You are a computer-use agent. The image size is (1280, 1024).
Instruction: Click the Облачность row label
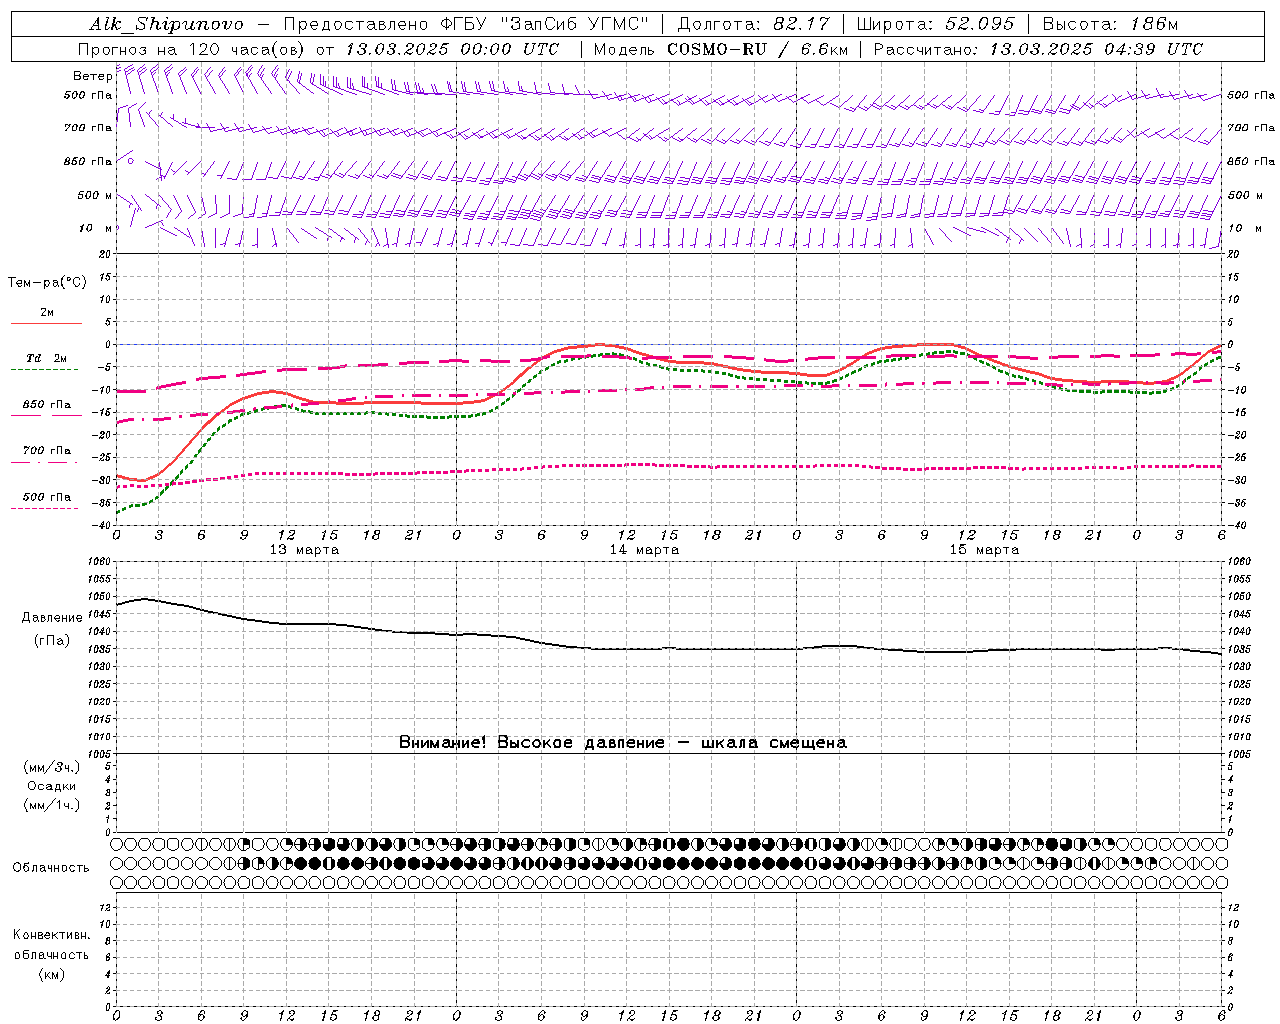51,868
